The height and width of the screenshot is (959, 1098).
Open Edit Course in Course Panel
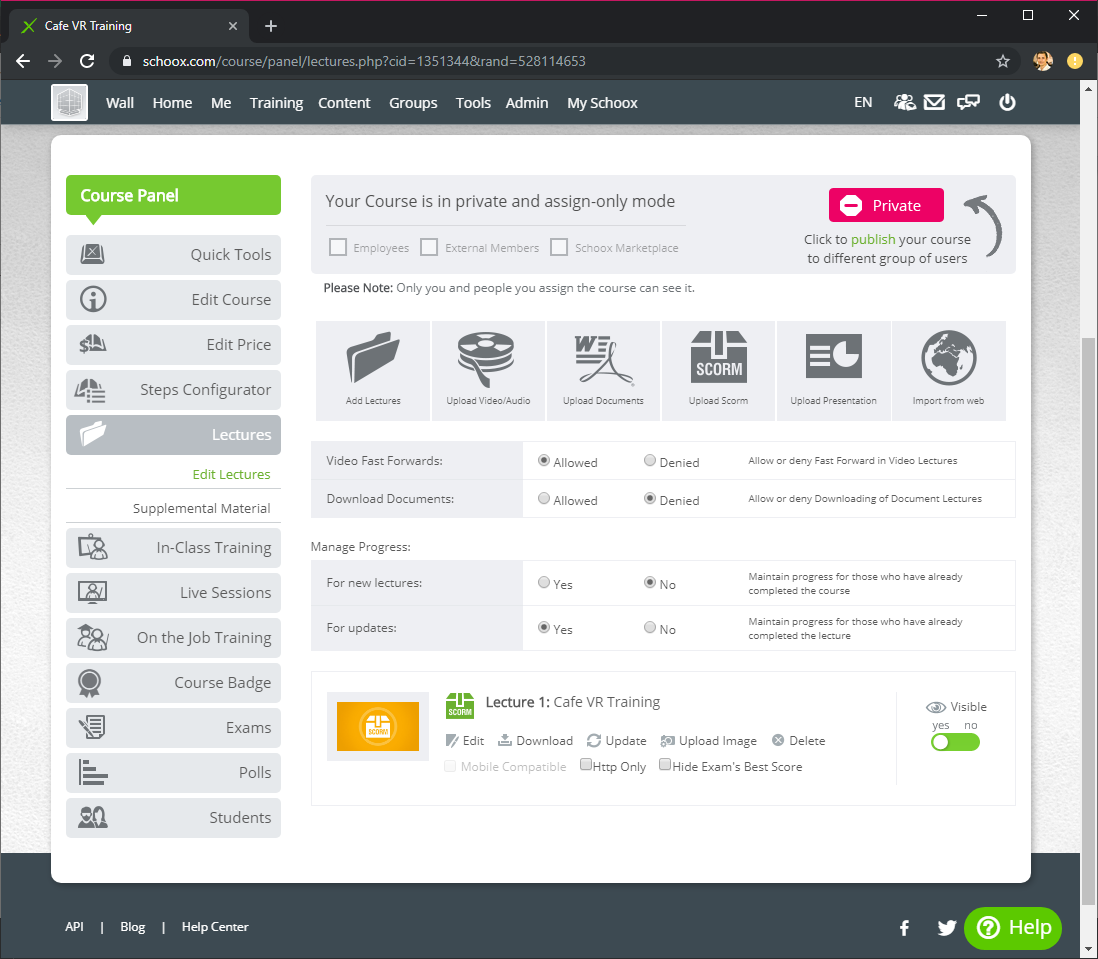click(x=174, y=300)
